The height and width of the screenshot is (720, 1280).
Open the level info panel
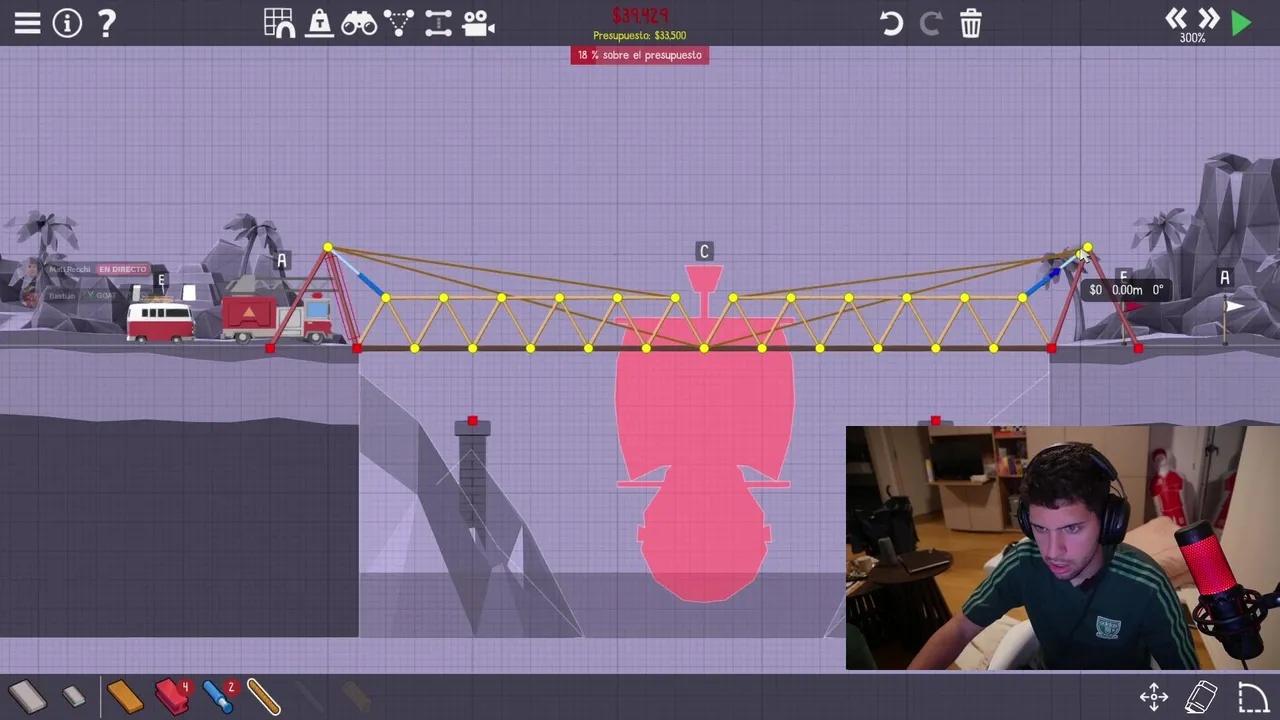(x=67, y=22)
